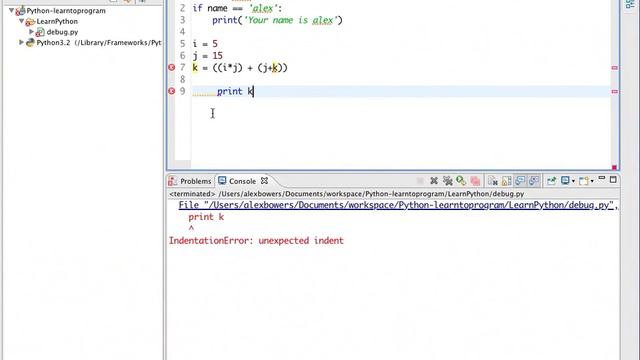Click the Clear Console icon
This screenshot has height=360, width=640.
click(493, 180)
